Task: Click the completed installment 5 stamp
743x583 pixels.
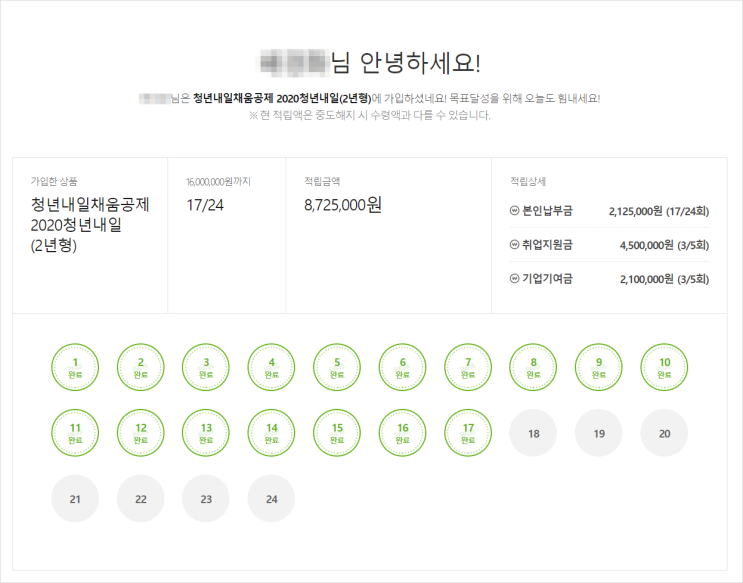Action: pos(337,367)
